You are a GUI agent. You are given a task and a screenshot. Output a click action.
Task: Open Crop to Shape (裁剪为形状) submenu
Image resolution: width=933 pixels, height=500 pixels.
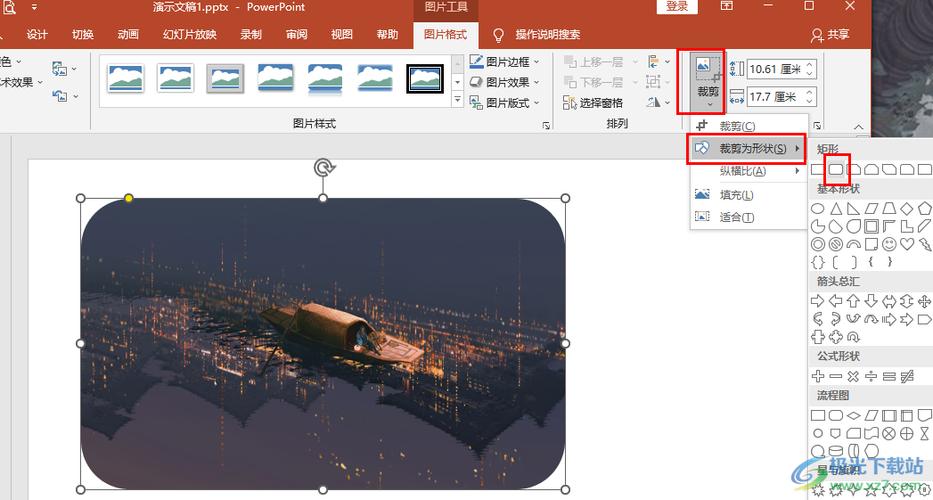click(749, 148)
